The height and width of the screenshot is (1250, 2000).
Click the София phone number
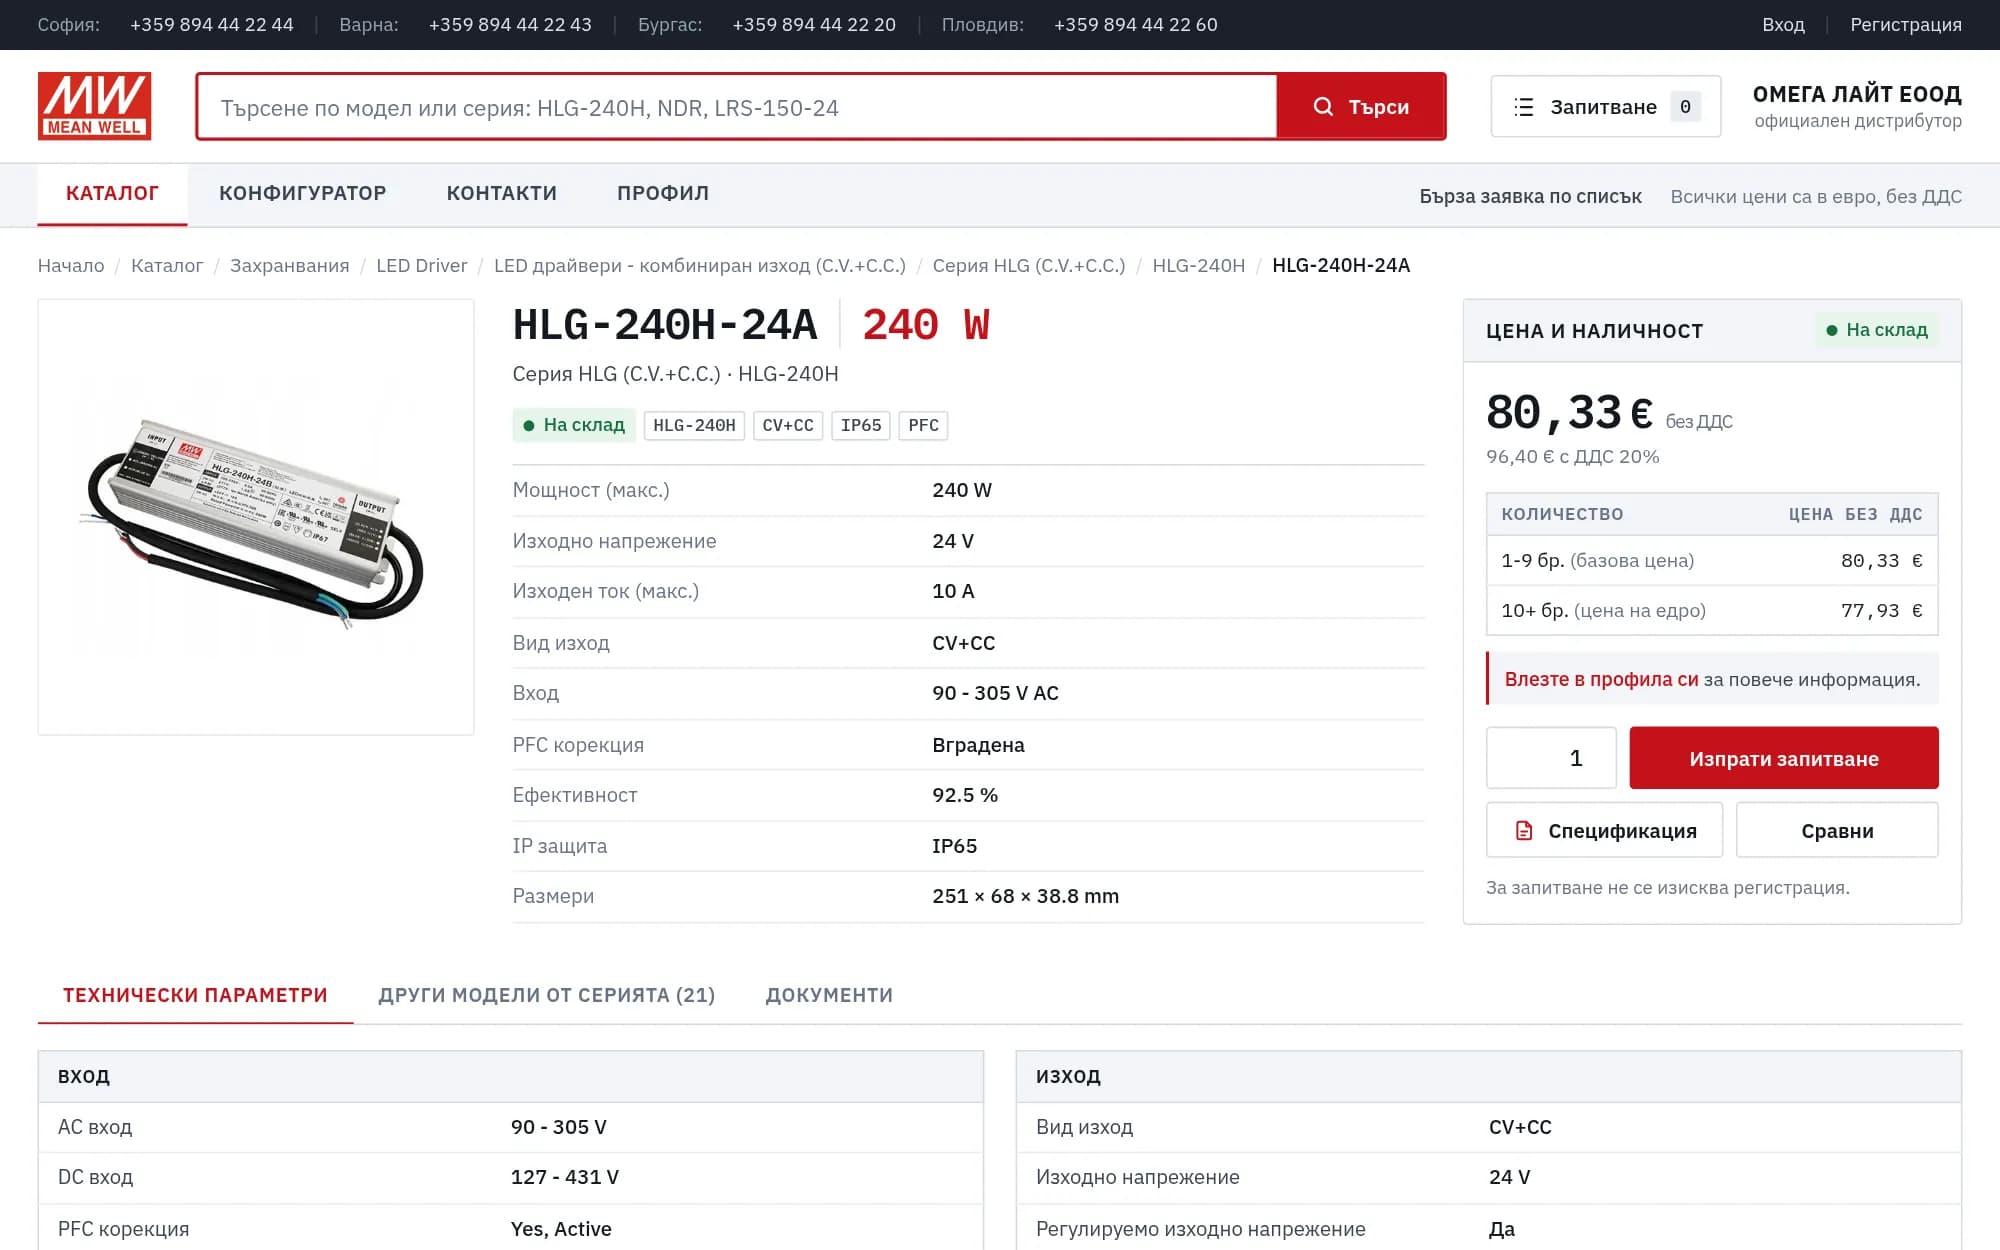coord(212,25)
